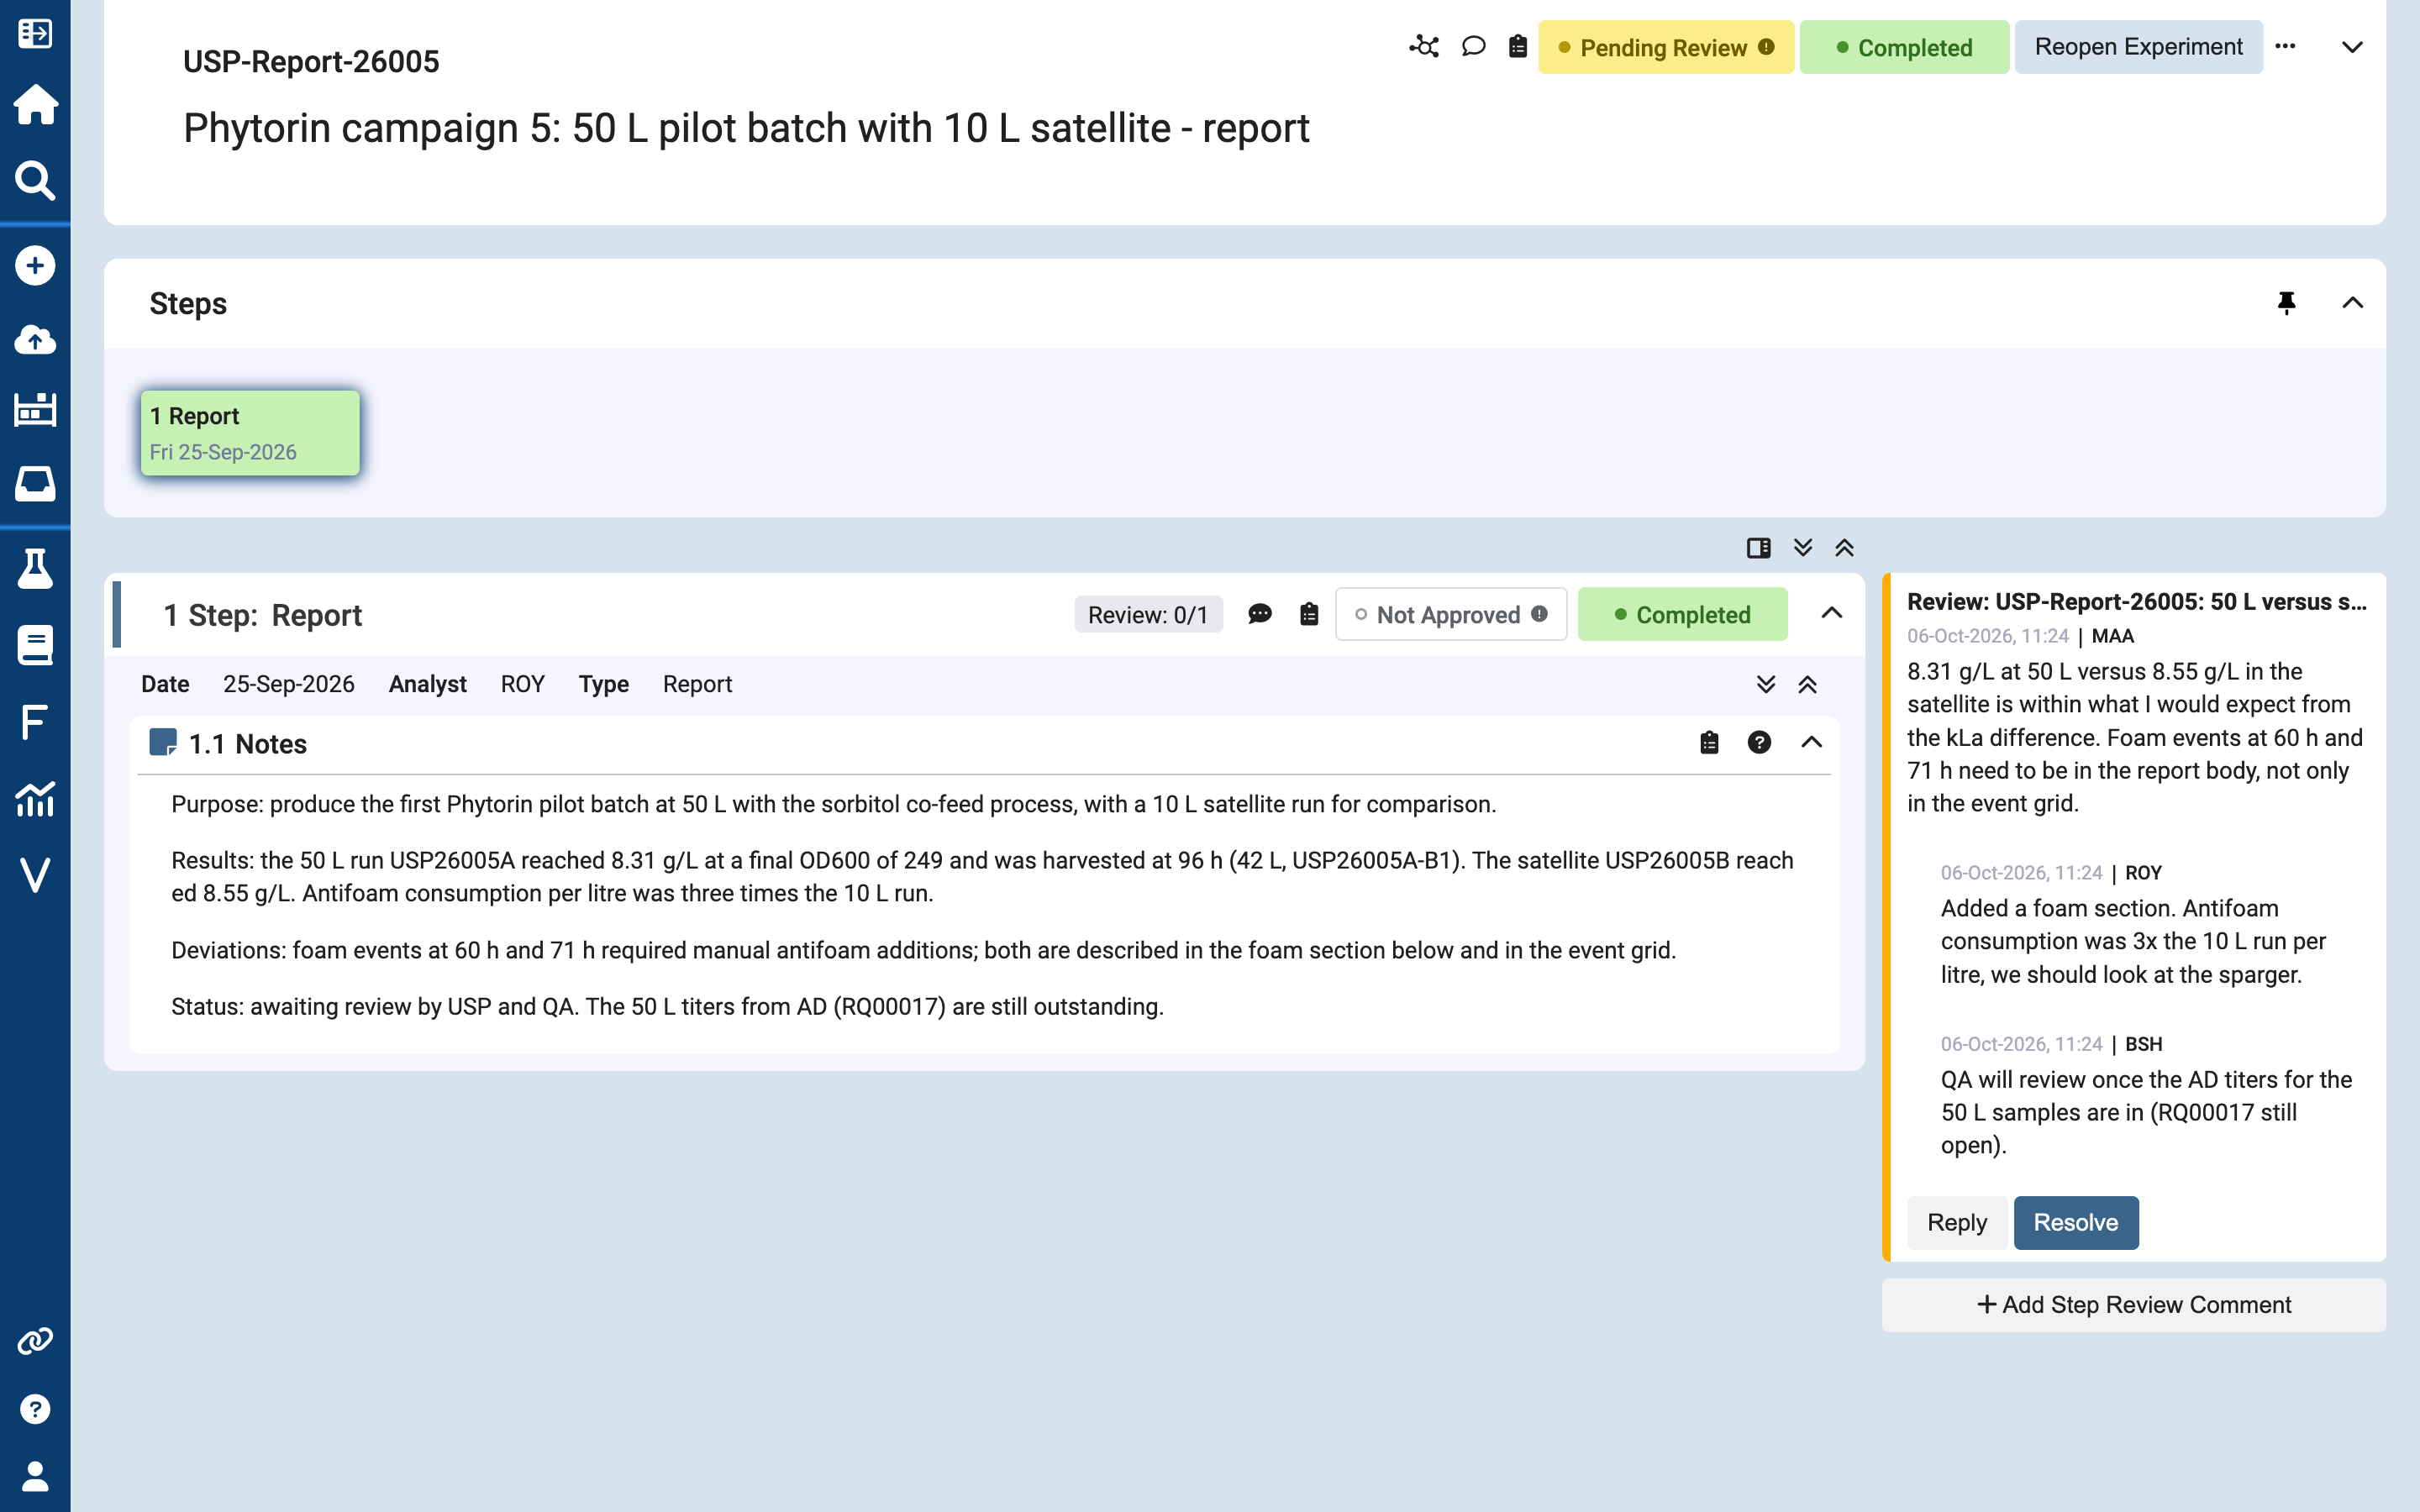Click the Status paragraph in Notes
This screenshot has width=2420, height=1512.
(x=667, y=1007)
